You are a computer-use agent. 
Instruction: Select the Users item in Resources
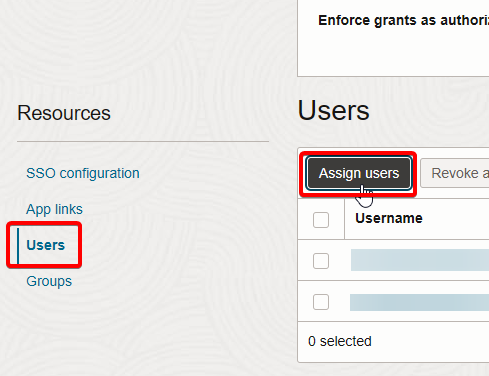[46, 245]
